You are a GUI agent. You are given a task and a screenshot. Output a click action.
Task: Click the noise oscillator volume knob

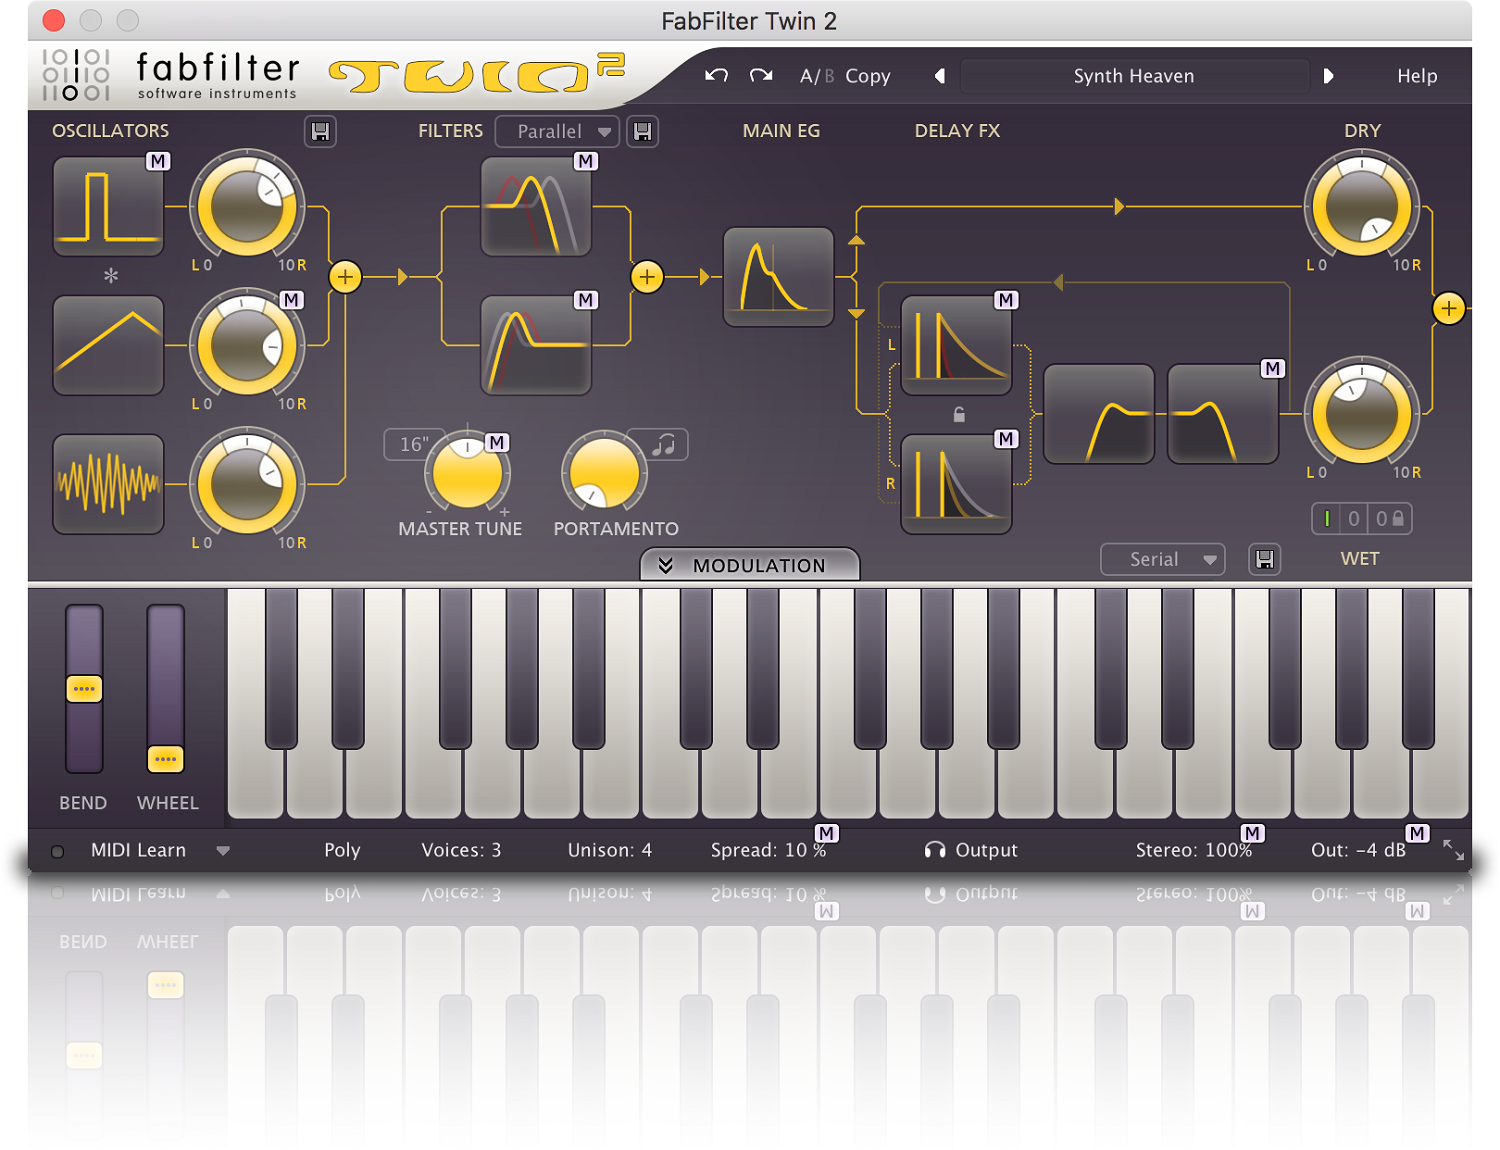(246, 484)
